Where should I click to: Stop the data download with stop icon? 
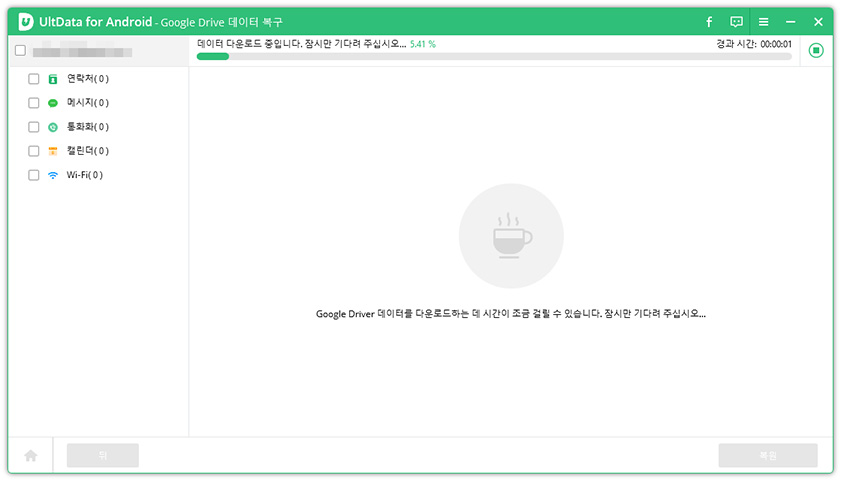tap(816, 50)
